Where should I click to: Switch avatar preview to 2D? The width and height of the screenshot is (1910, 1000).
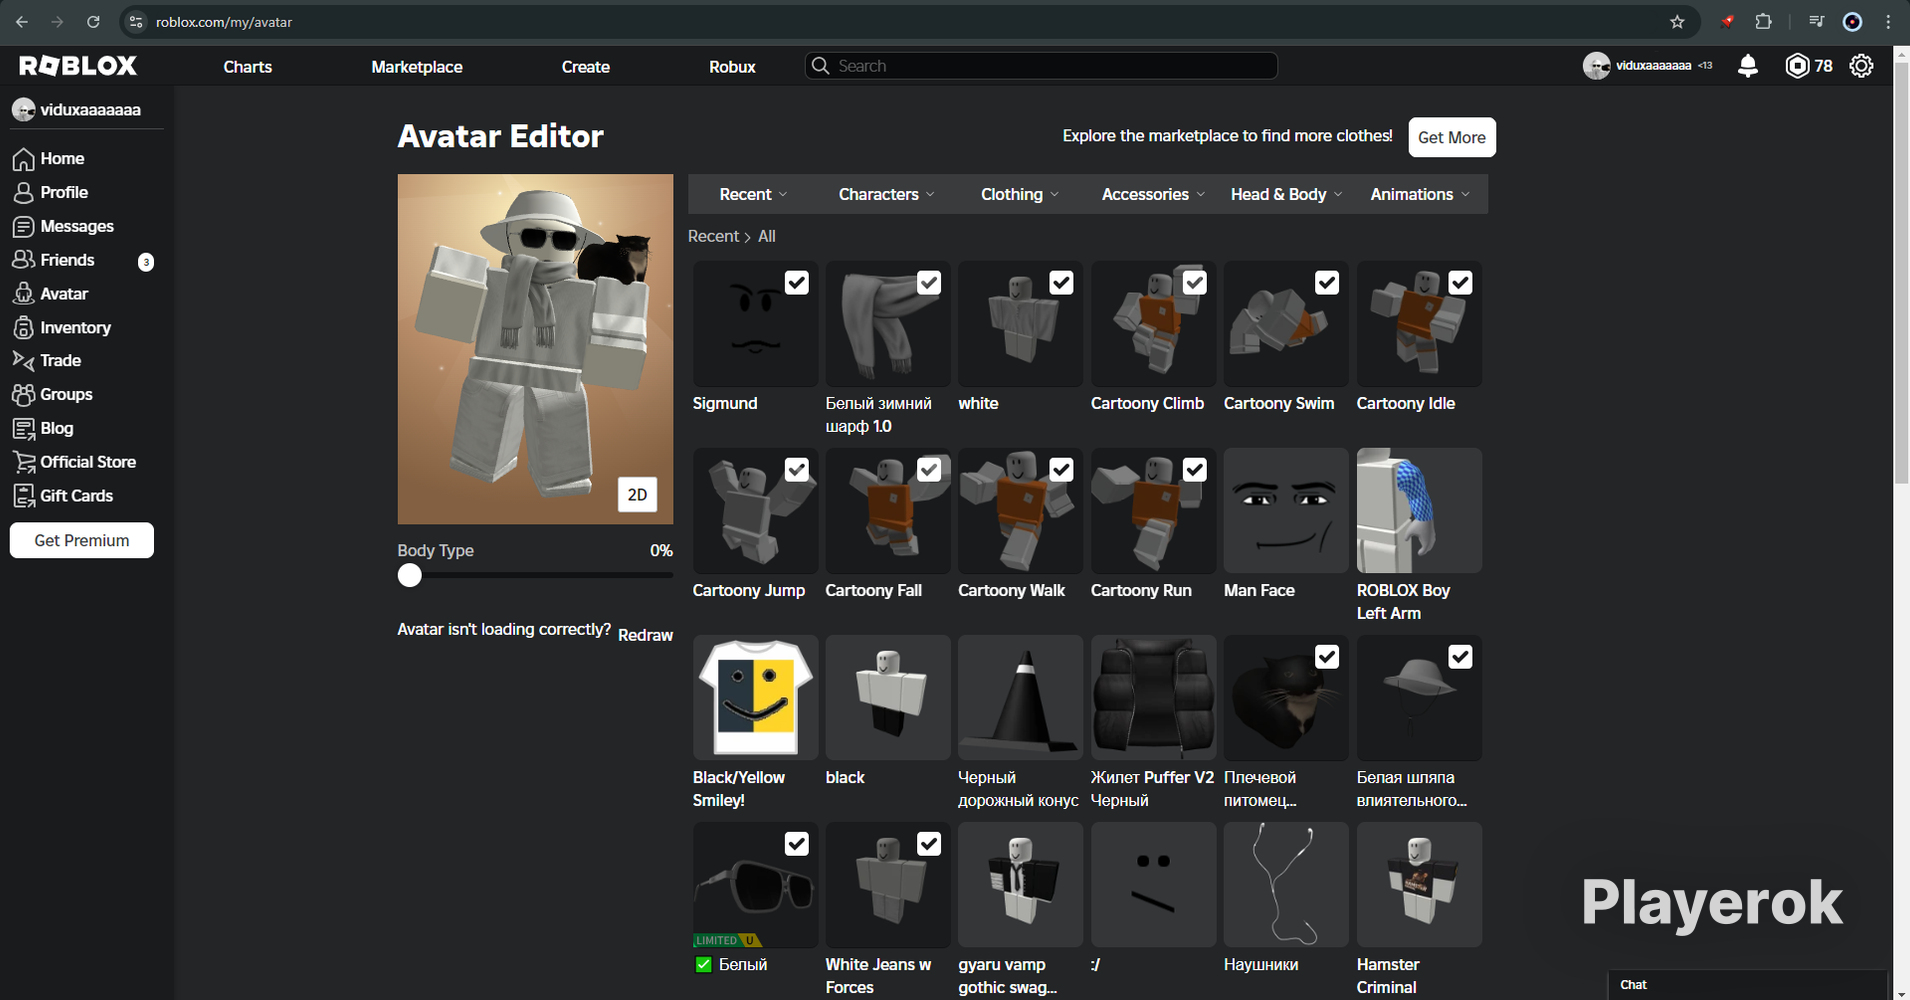coord(637,494)
